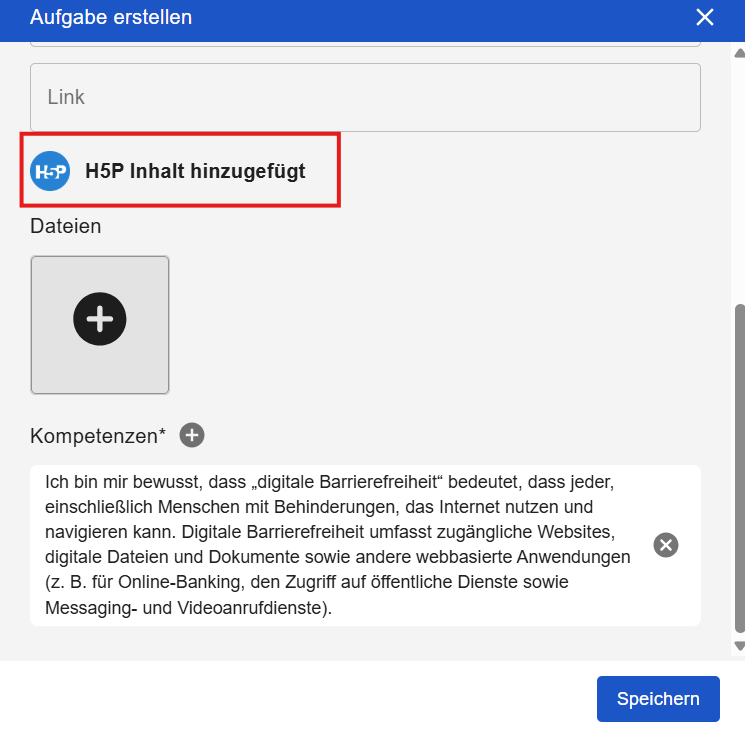
Task: Click the Kompetenzen* section label
Action: click(x=98, y=436)
